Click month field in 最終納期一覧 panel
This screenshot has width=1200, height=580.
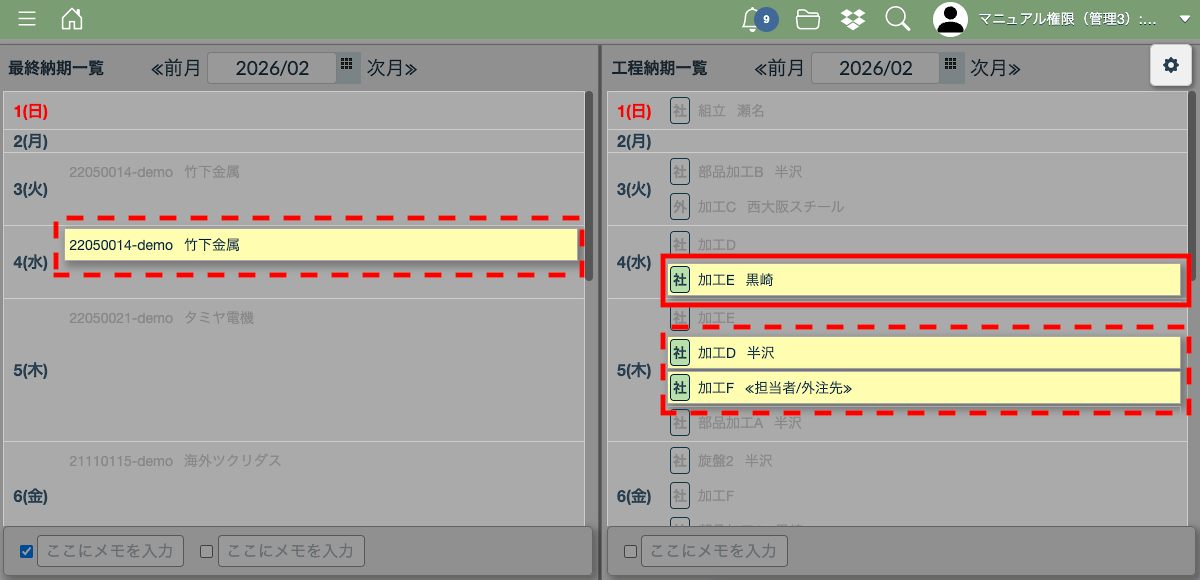coord(271,68)
